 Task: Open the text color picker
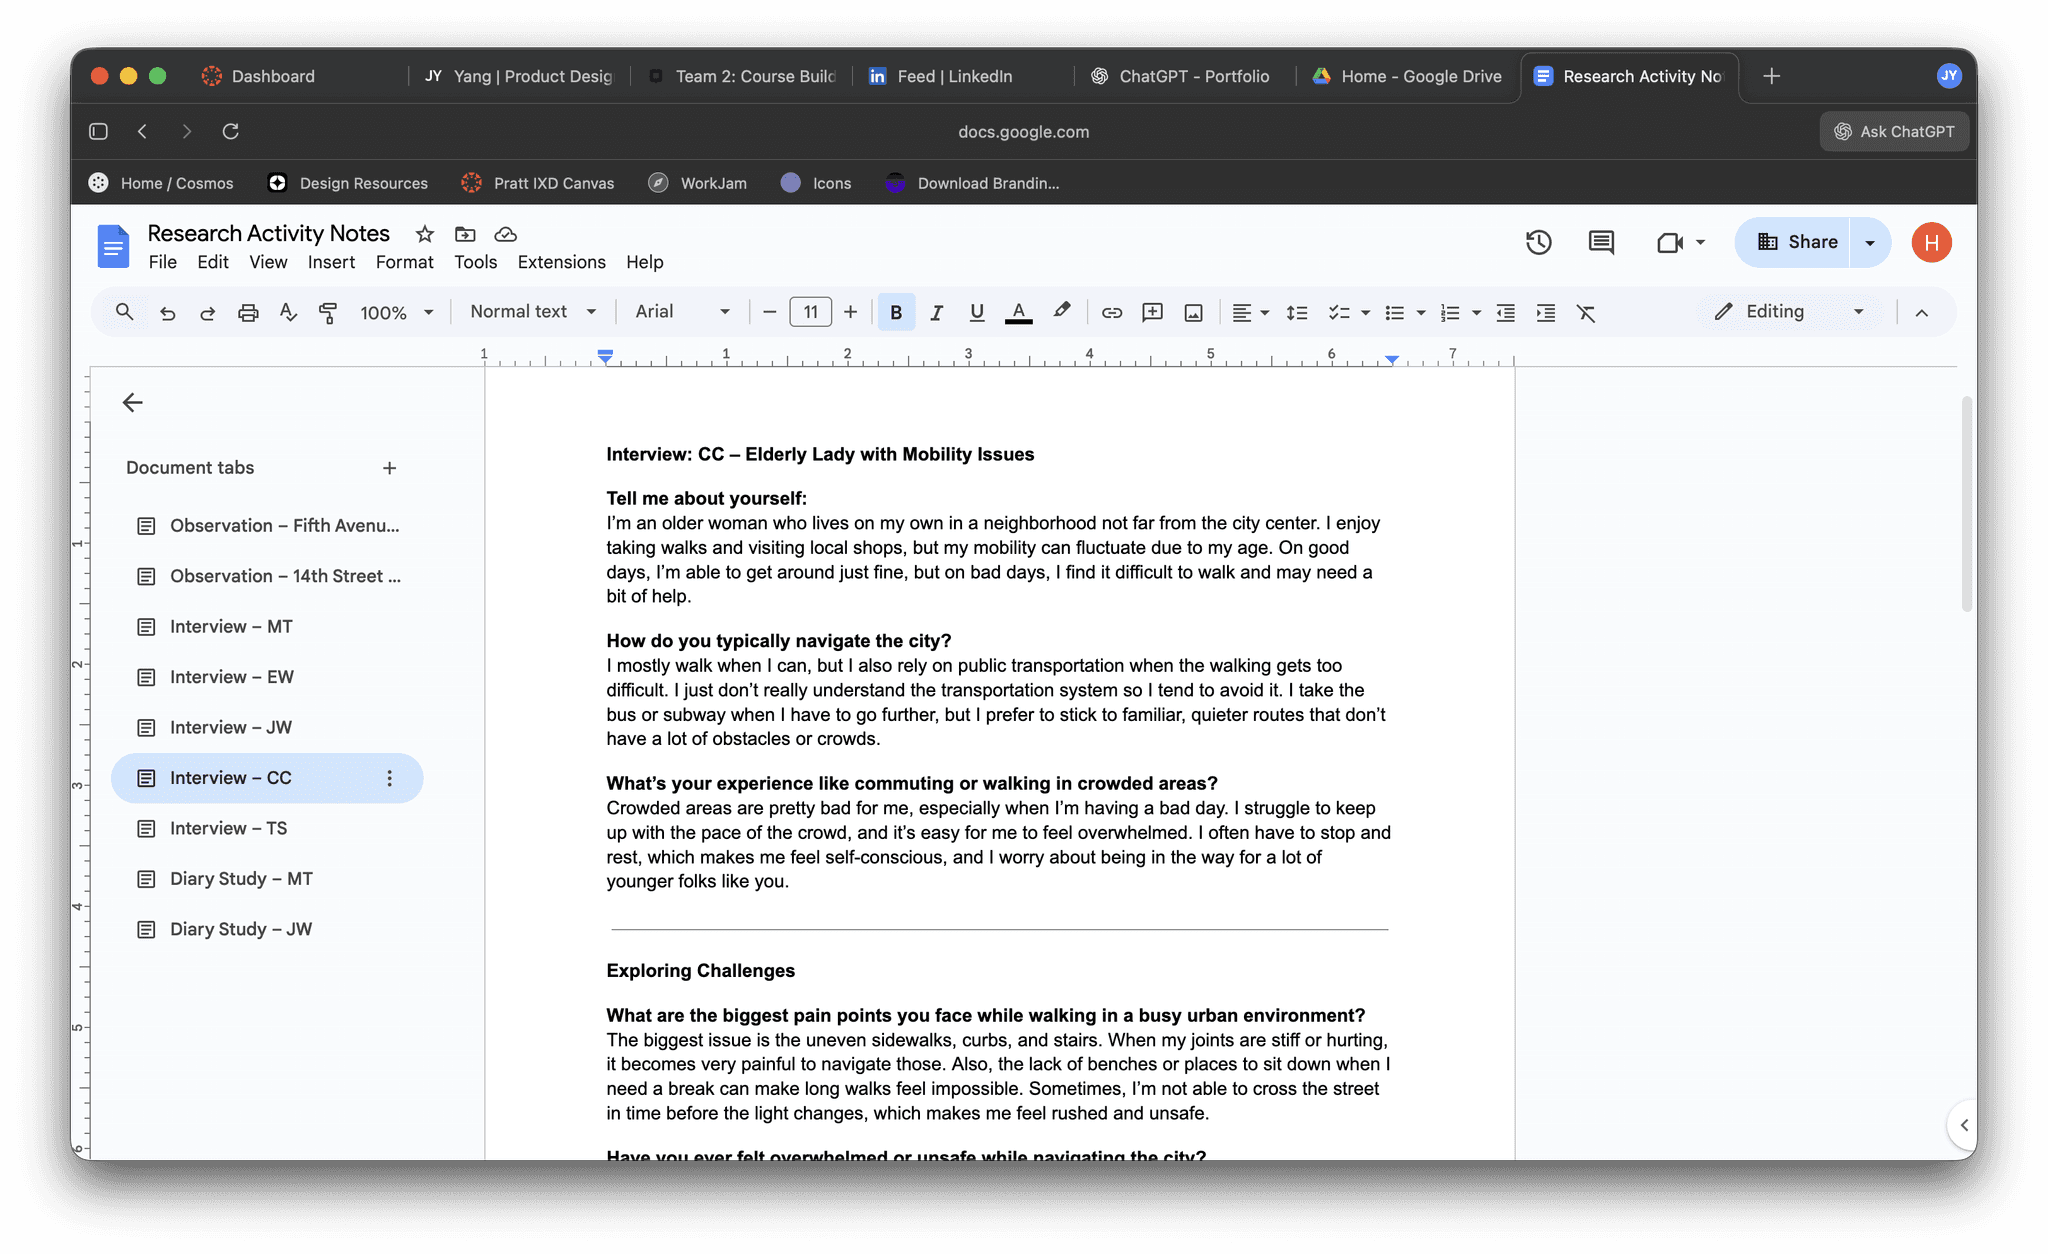click(x=1018, y=313)
